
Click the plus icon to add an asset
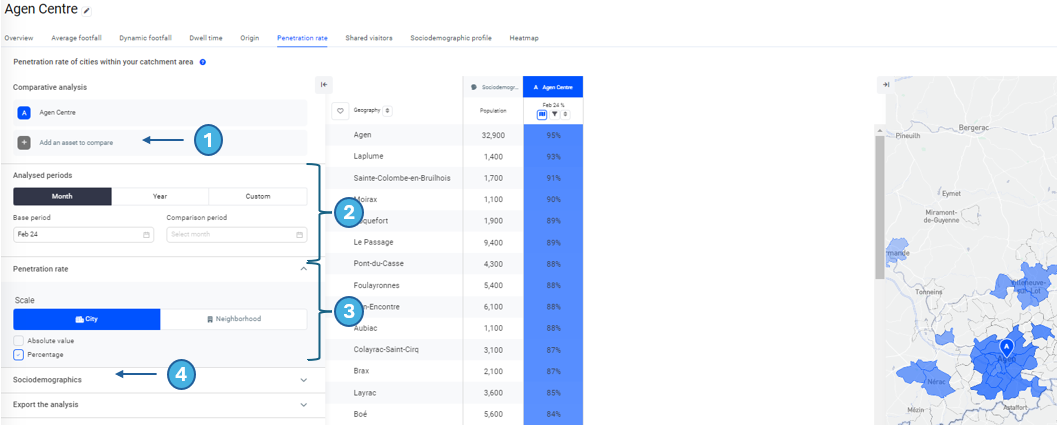(24, 143)
